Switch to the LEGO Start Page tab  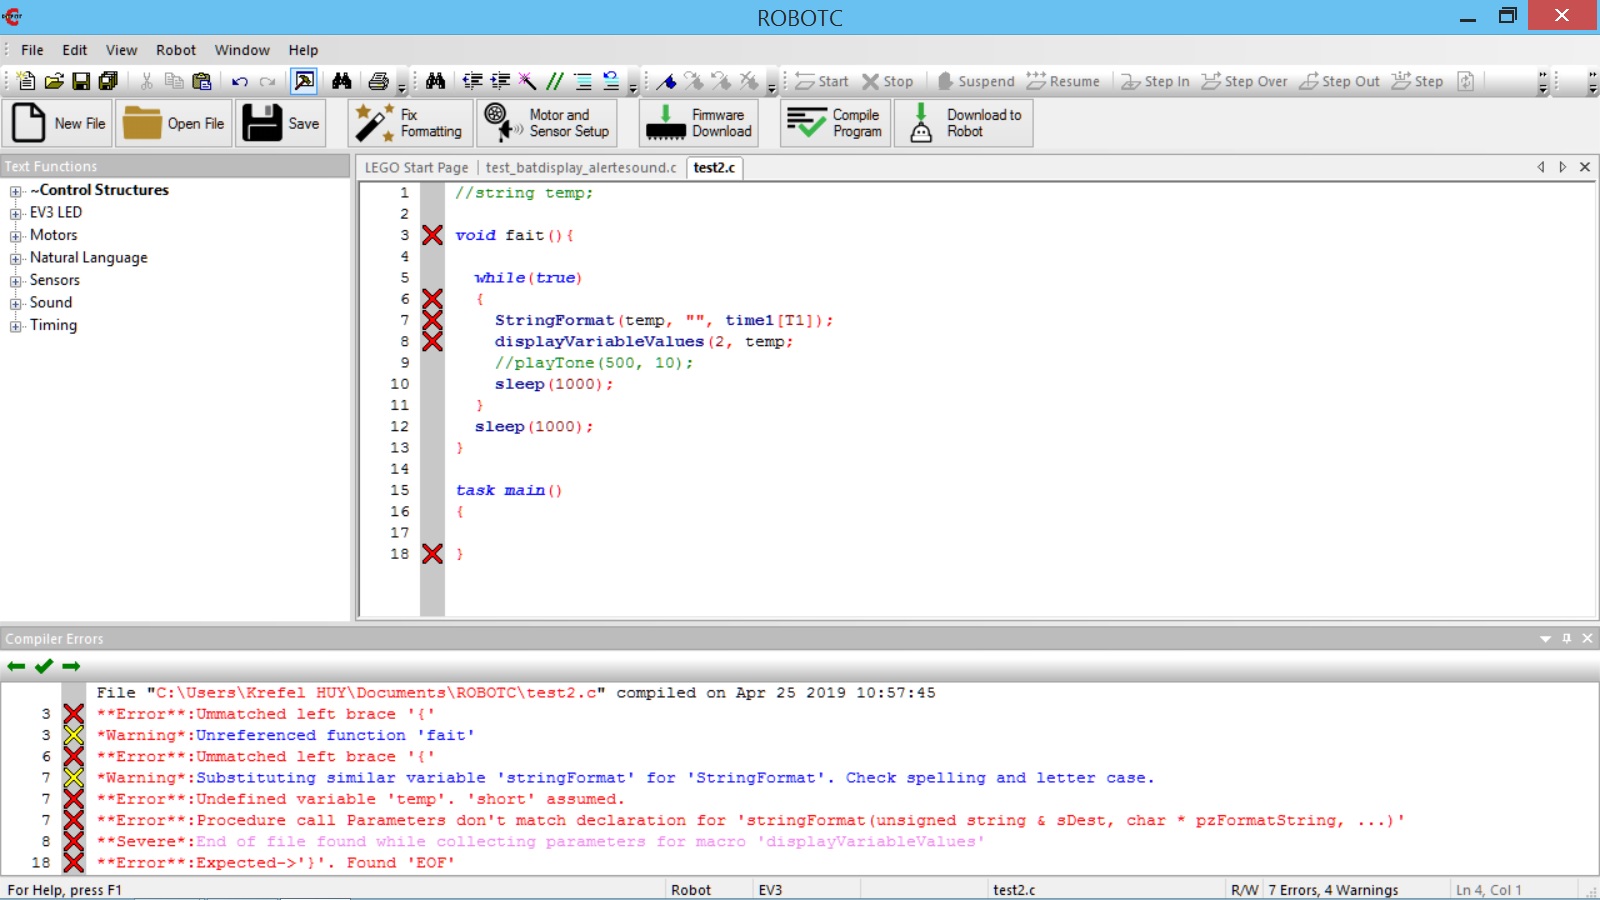coord(416,168)
